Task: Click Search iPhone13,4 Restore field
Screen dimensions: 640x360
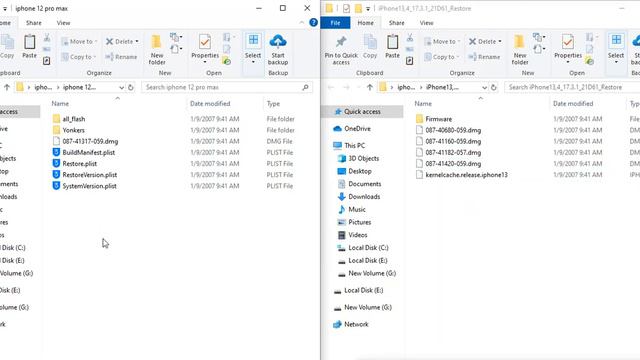Action: [572, 87]
